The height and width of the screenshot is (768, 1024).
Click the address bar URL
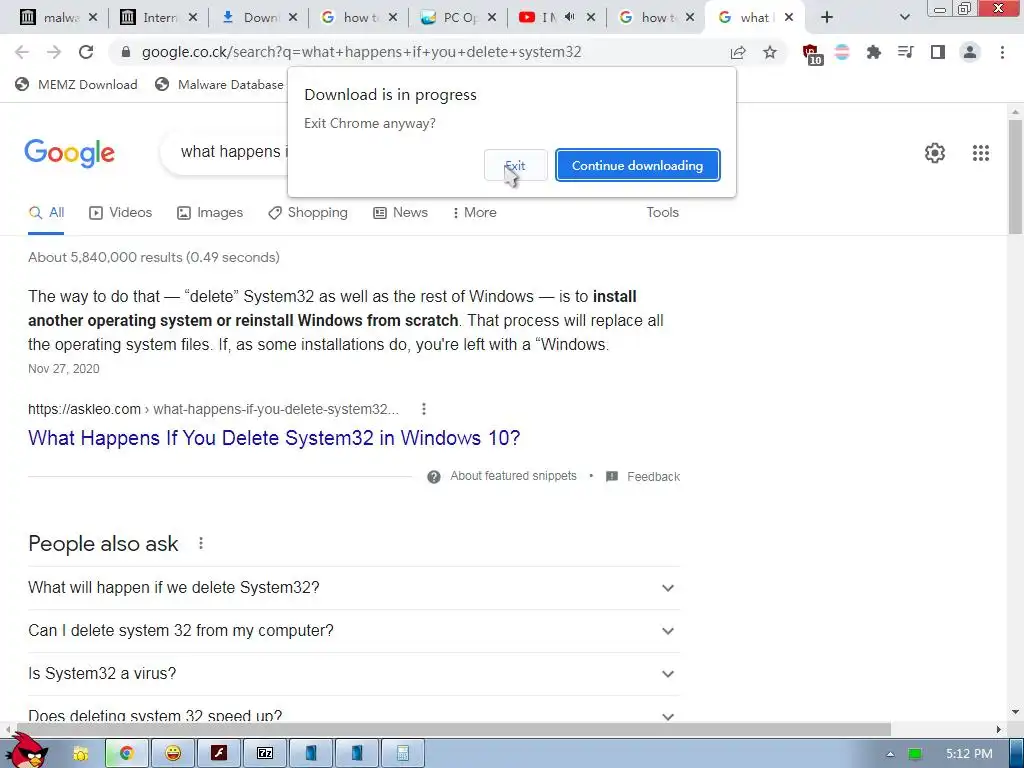pos(361,52)
